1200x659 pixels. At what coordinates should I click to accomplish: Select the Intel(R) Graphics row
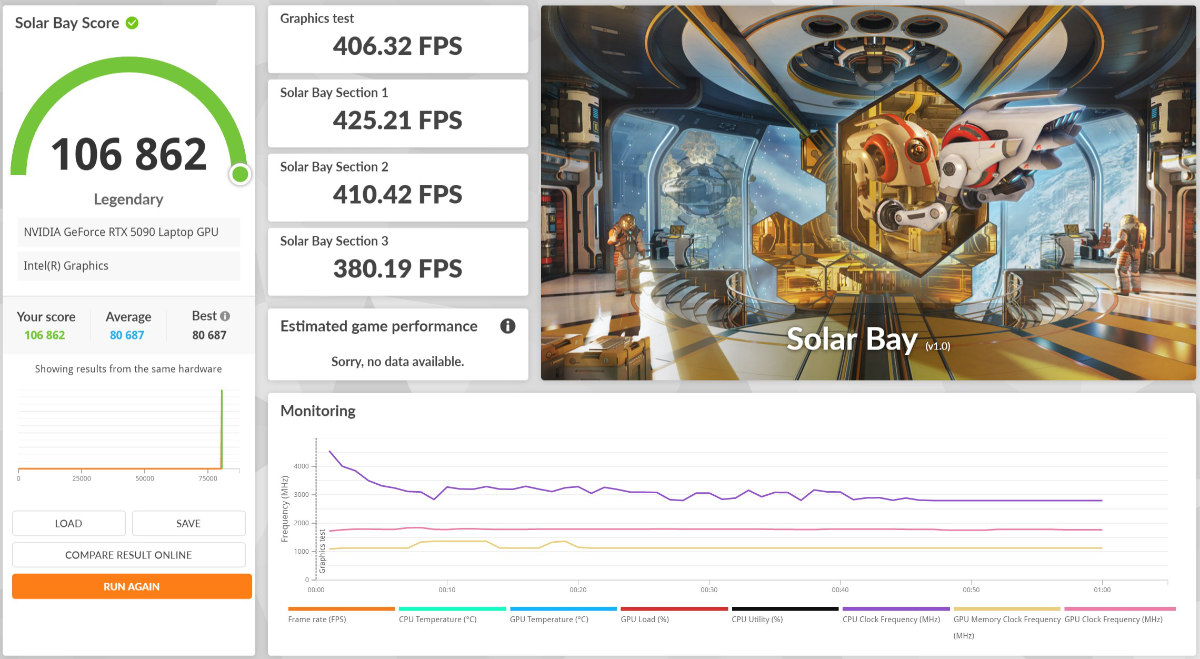coord(128,266)
